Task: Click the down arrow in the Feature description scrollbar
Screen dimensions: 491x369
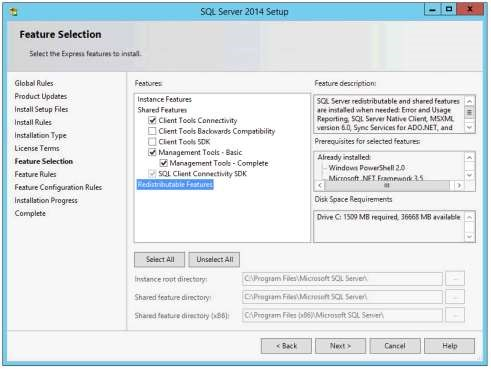Action: [469, 127]
